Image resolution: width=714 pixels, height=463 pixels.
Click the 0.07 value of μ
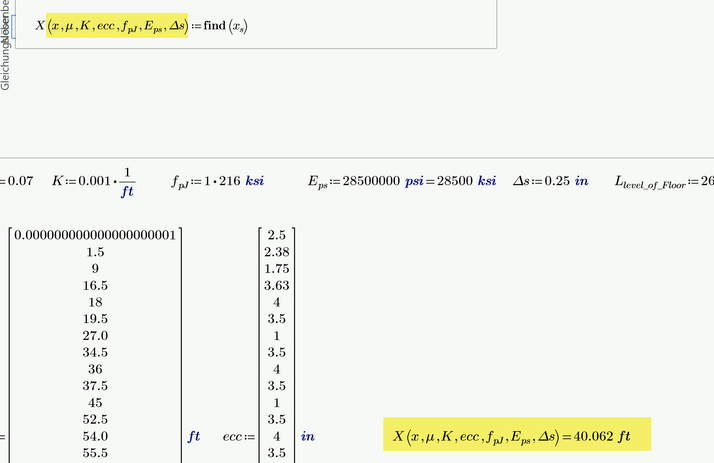click(x=20, y=181)
